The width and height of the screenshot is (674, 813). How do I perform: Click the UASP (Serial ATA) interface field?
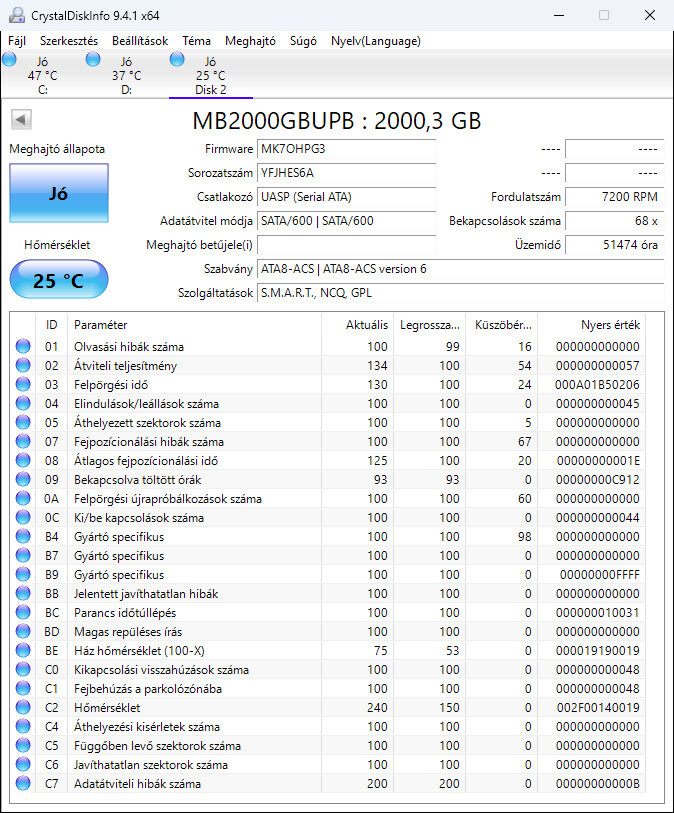(x=346, y=197)
